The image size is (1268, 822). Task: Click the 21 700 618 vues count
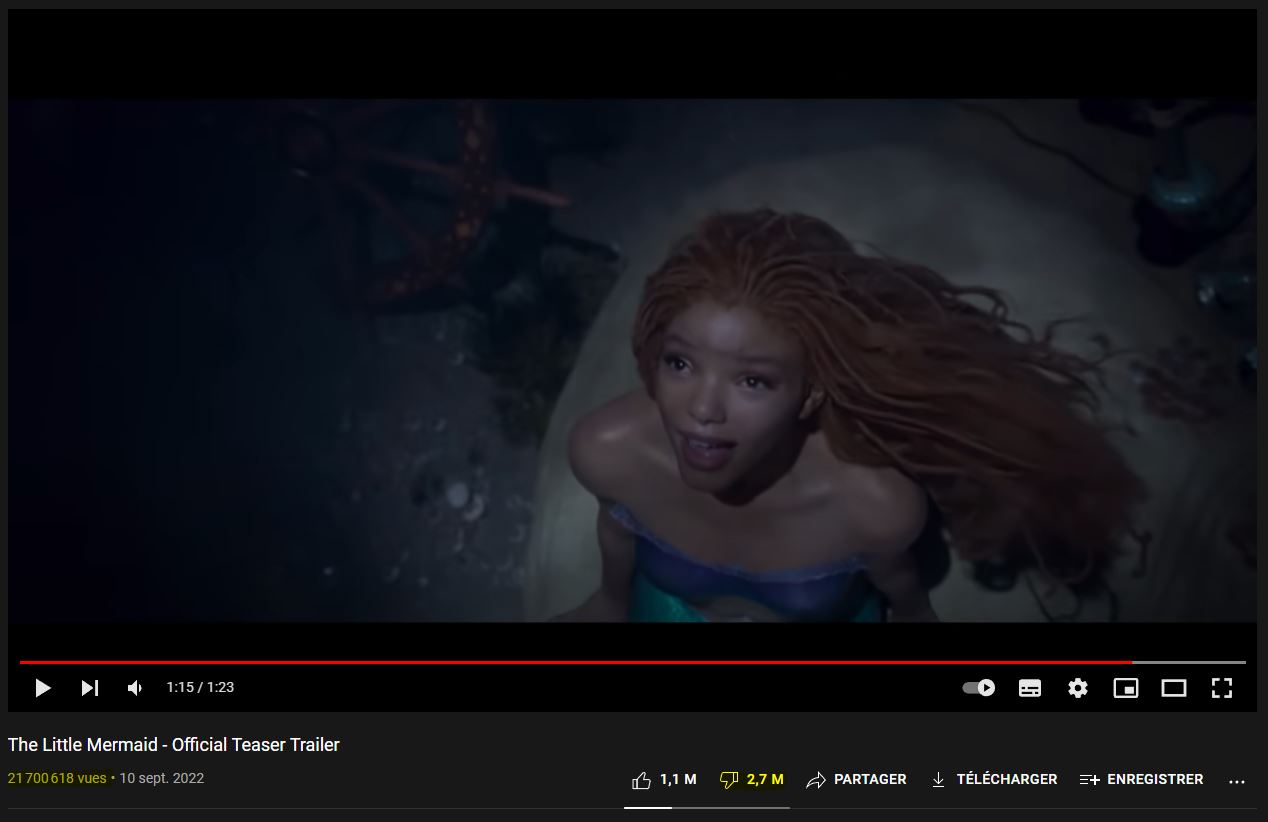coord(57,778)
